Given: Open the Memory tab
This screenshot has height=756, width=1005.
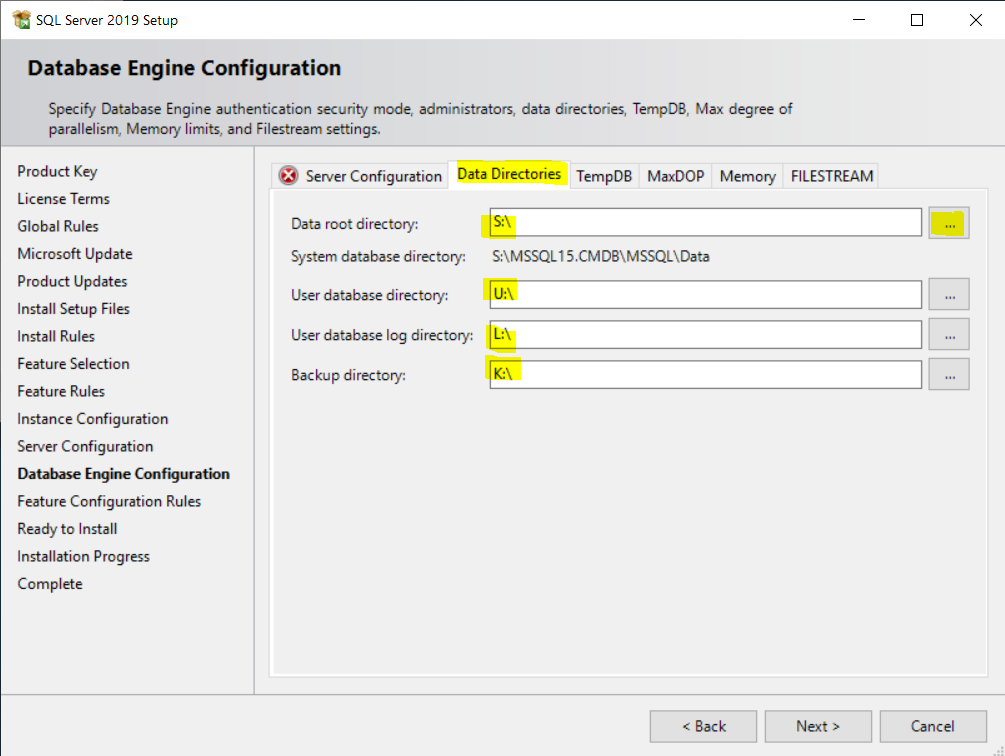Looking at the screenshot, I should [x=747, y=176].
